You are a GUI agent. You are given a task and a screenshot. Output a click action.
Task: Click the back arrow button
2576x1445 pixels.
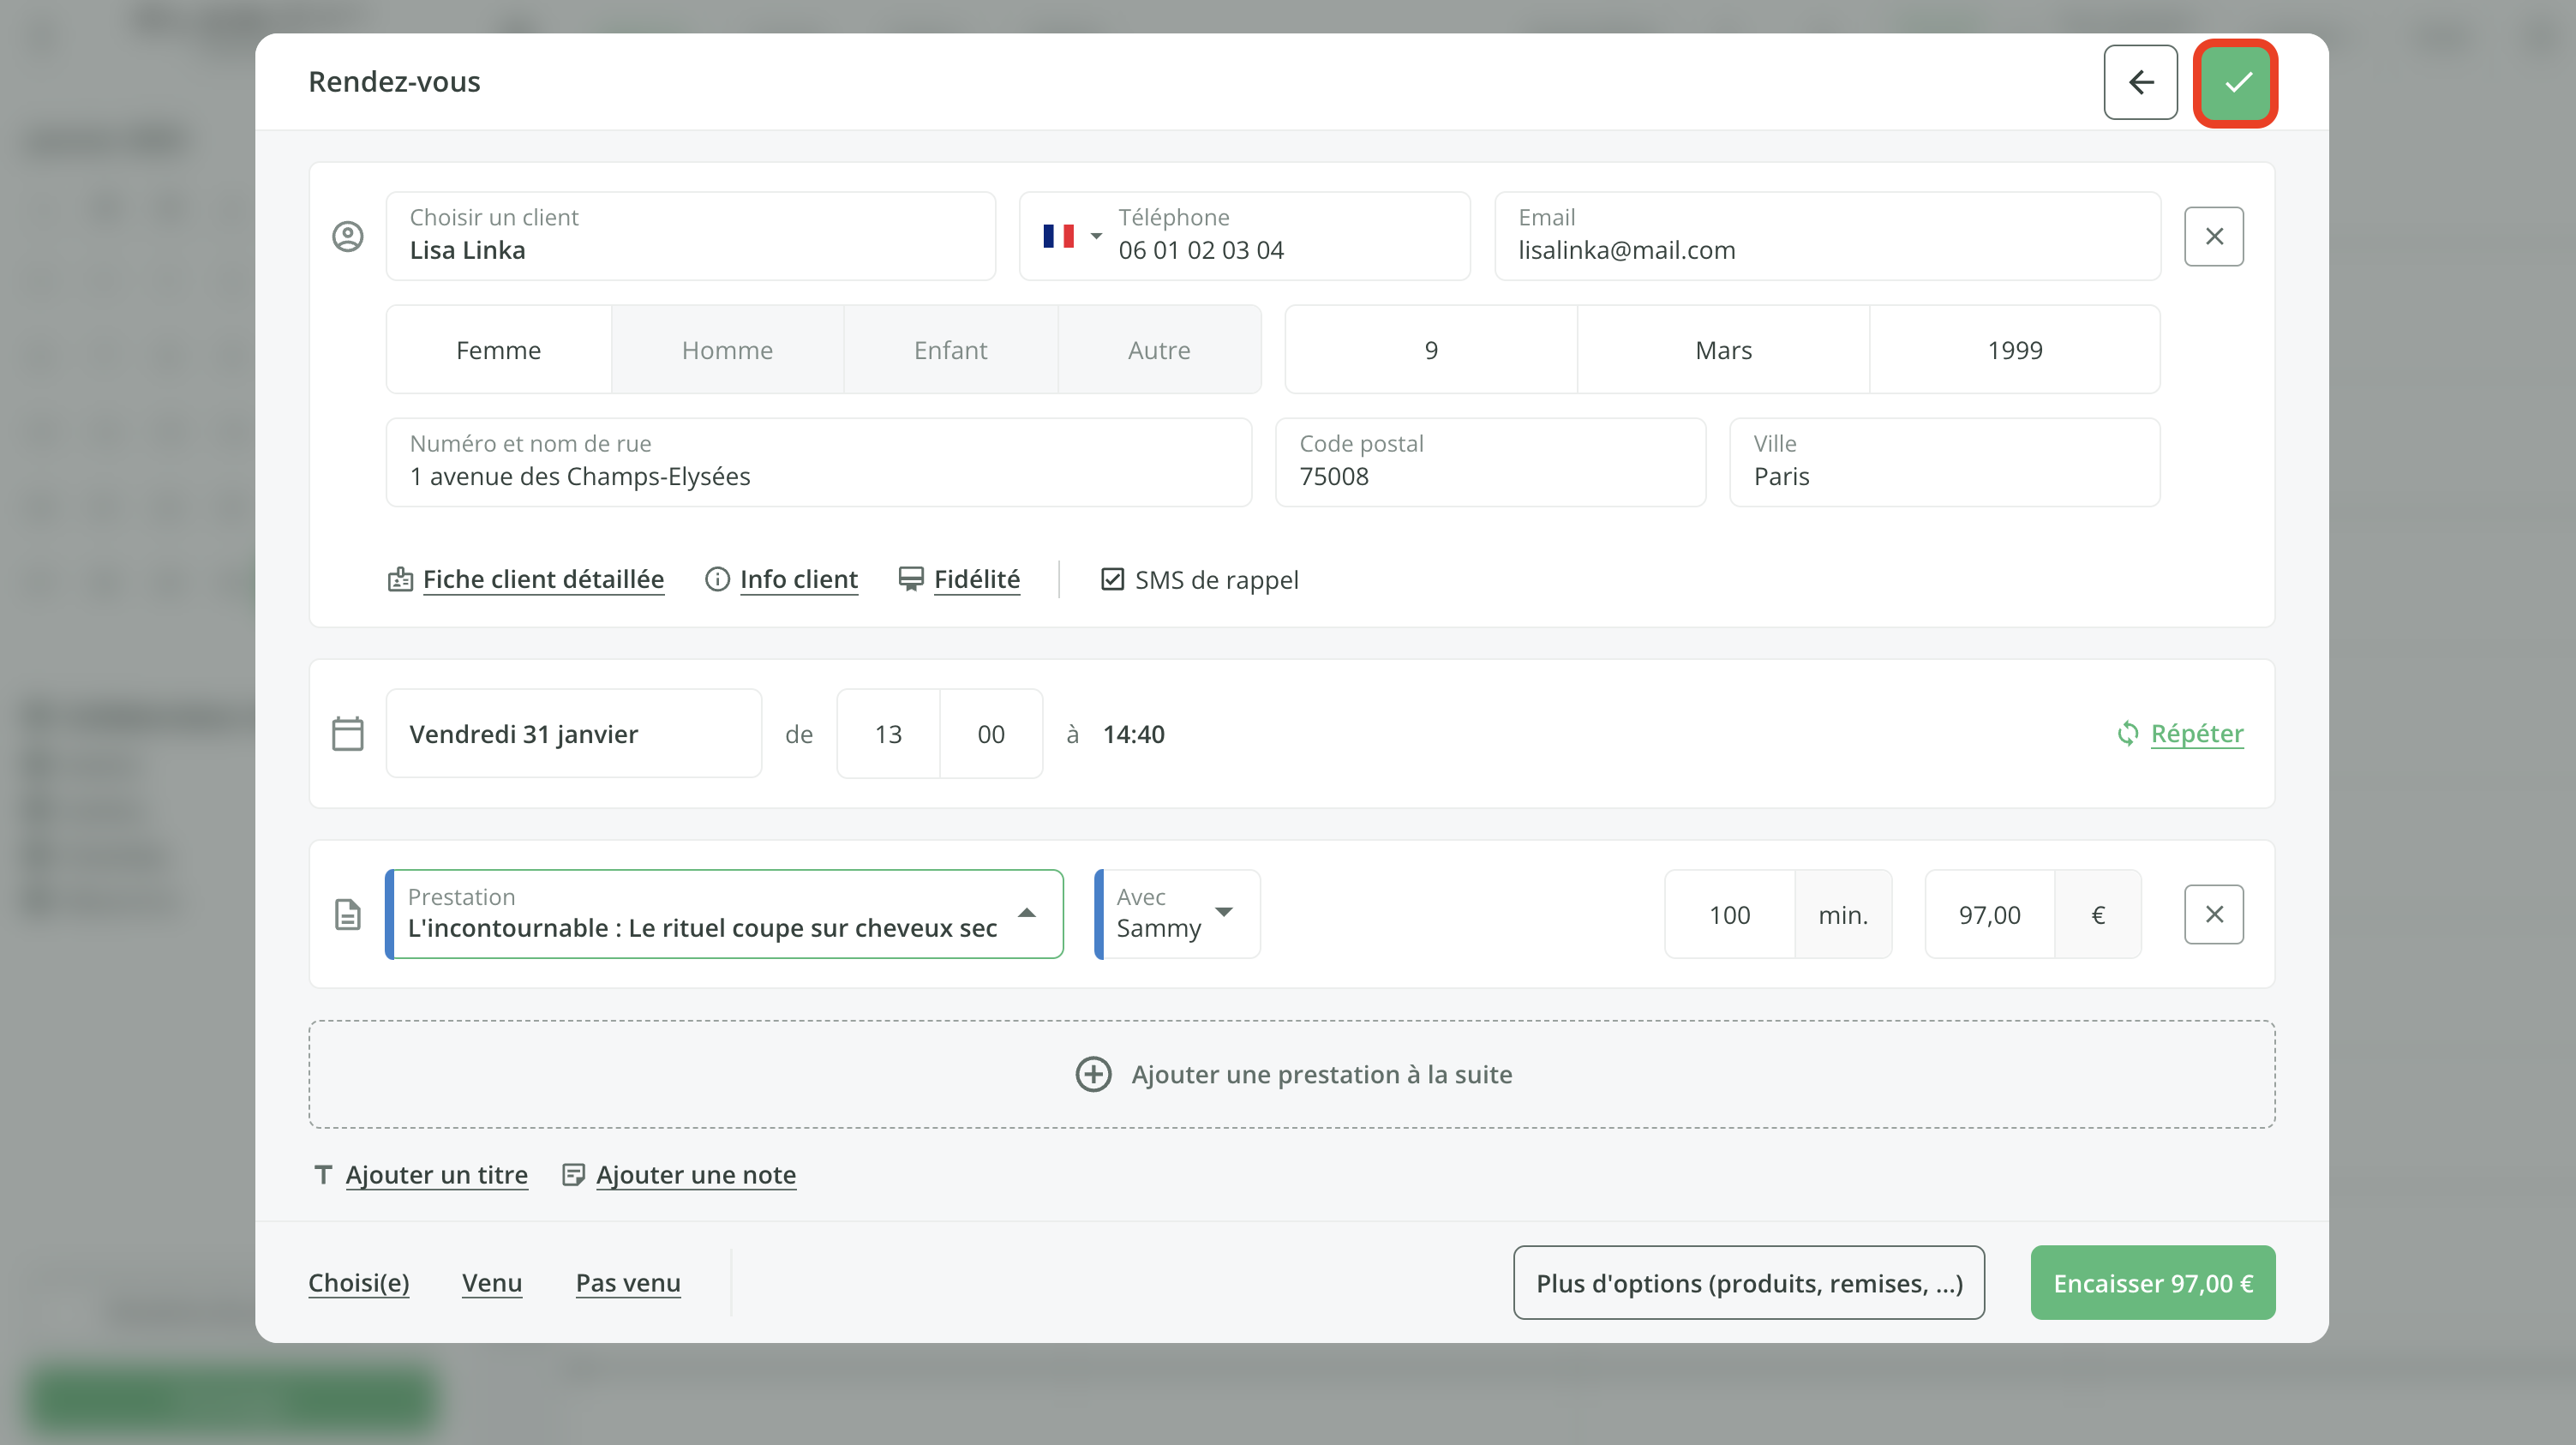[2140, 82]
